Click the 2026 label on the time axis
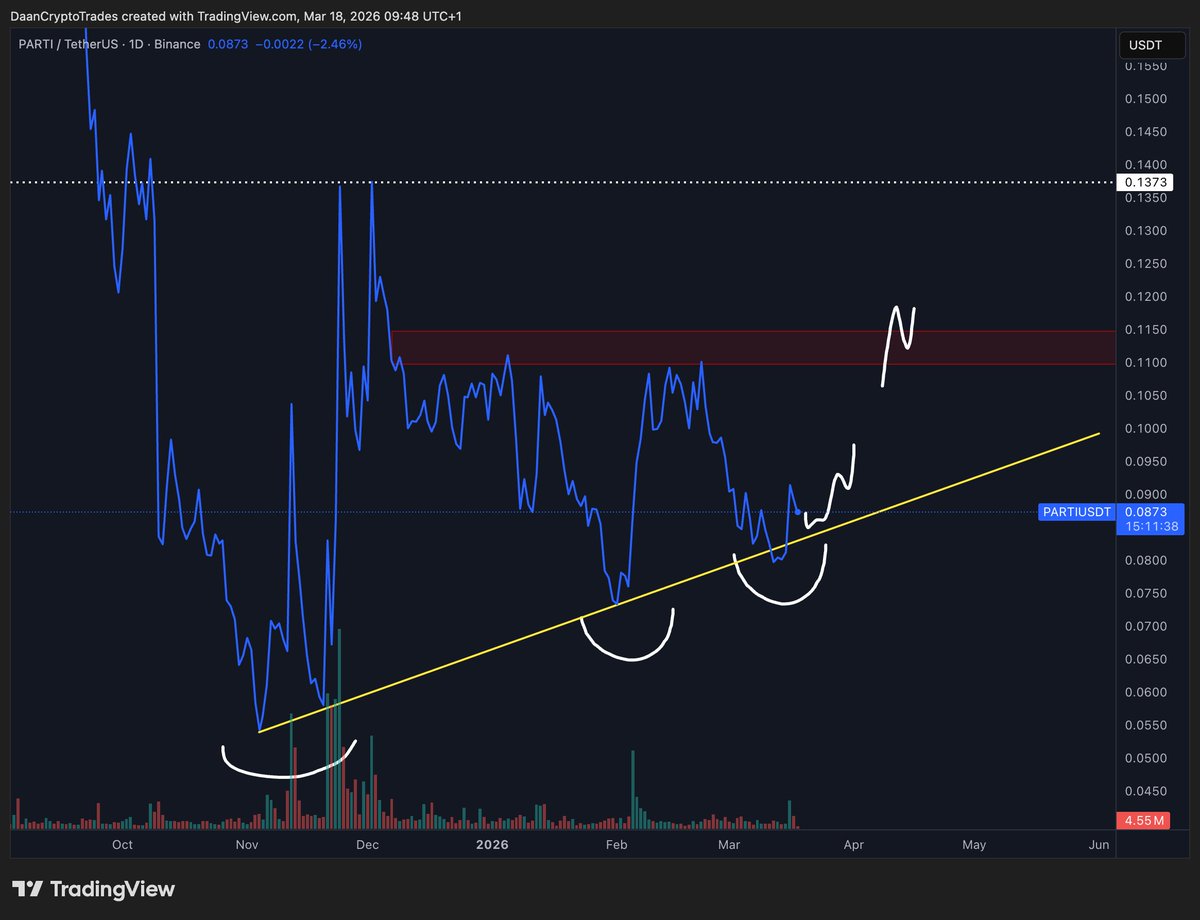 point(491,845)
